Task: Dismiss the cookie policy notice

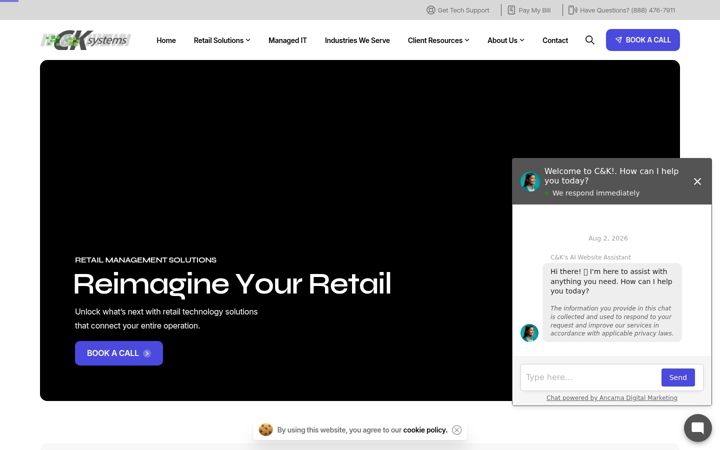Action: [x=456, y=430]
